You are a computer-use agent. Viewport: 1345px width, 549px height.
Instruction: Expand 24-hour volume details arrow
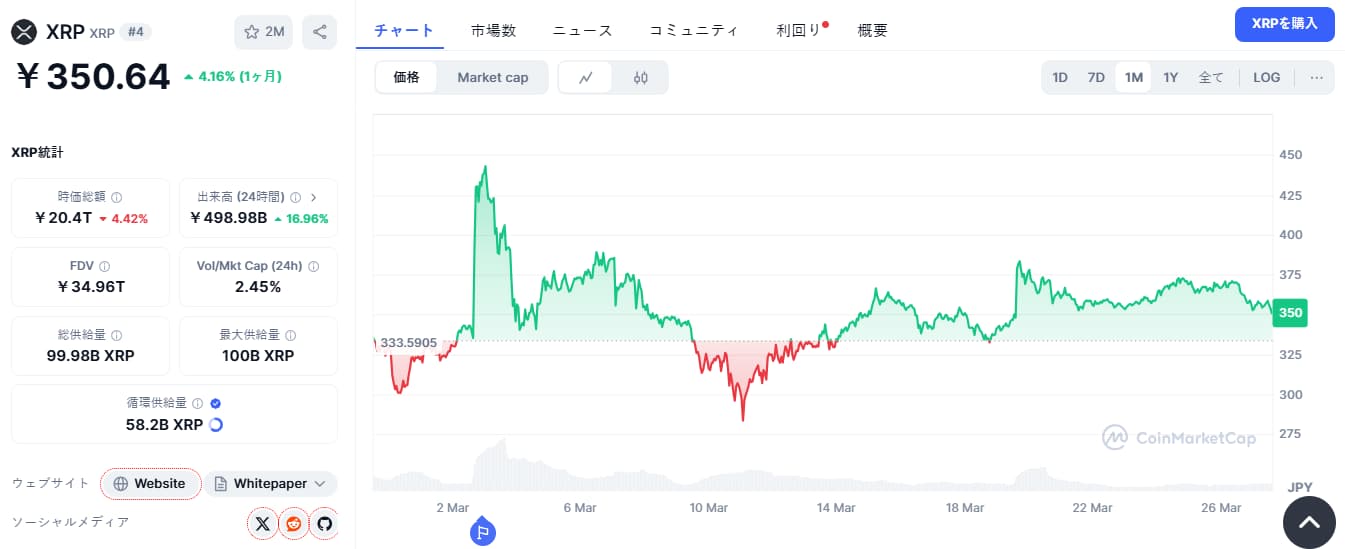point(313,197)
